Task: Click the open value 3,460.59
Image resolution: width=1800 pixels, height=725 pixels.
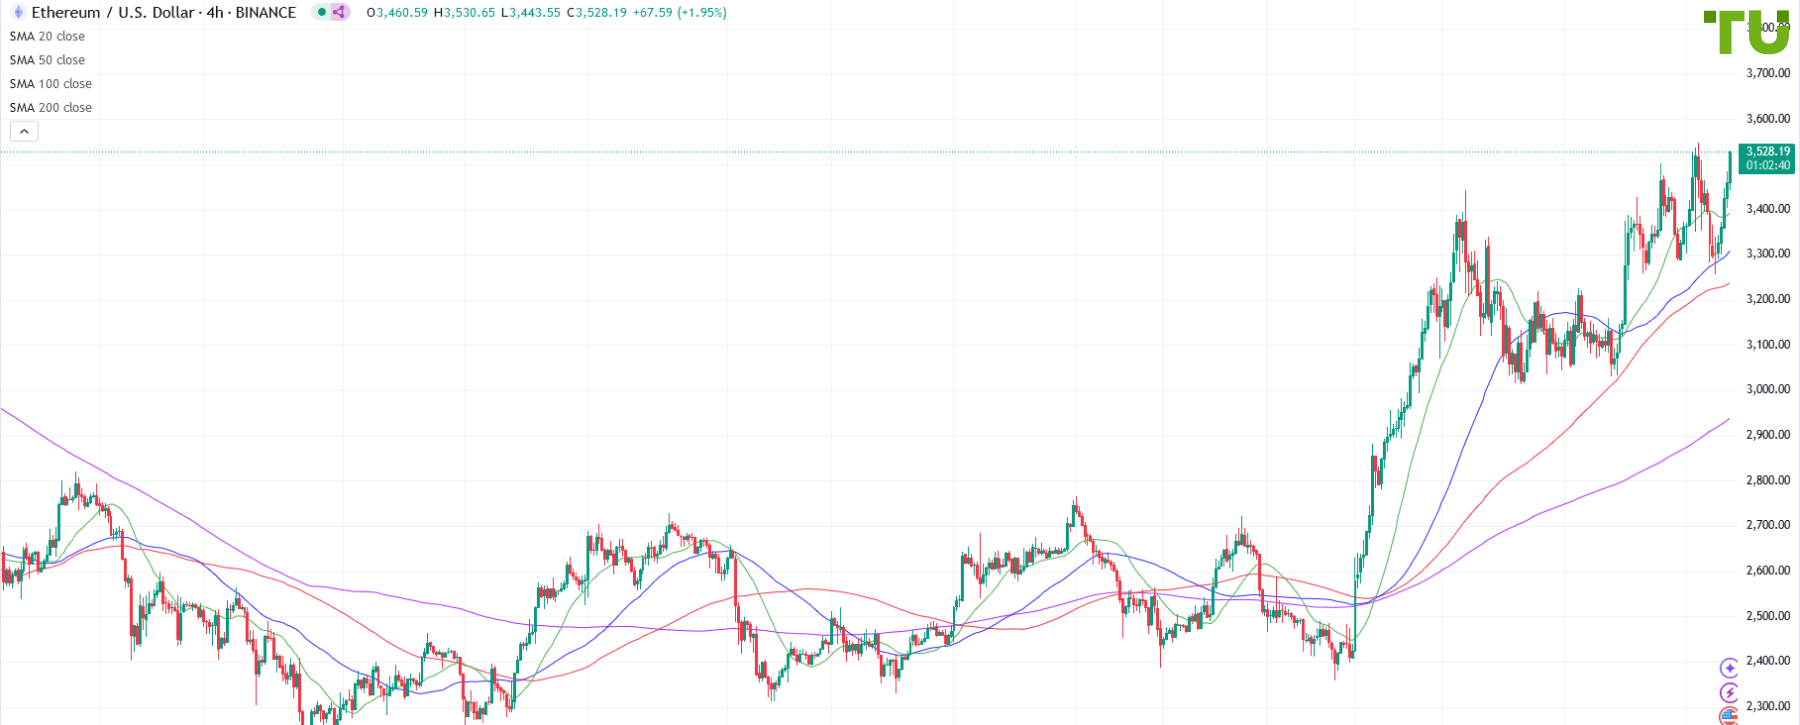Action: [x=402, y=13]
